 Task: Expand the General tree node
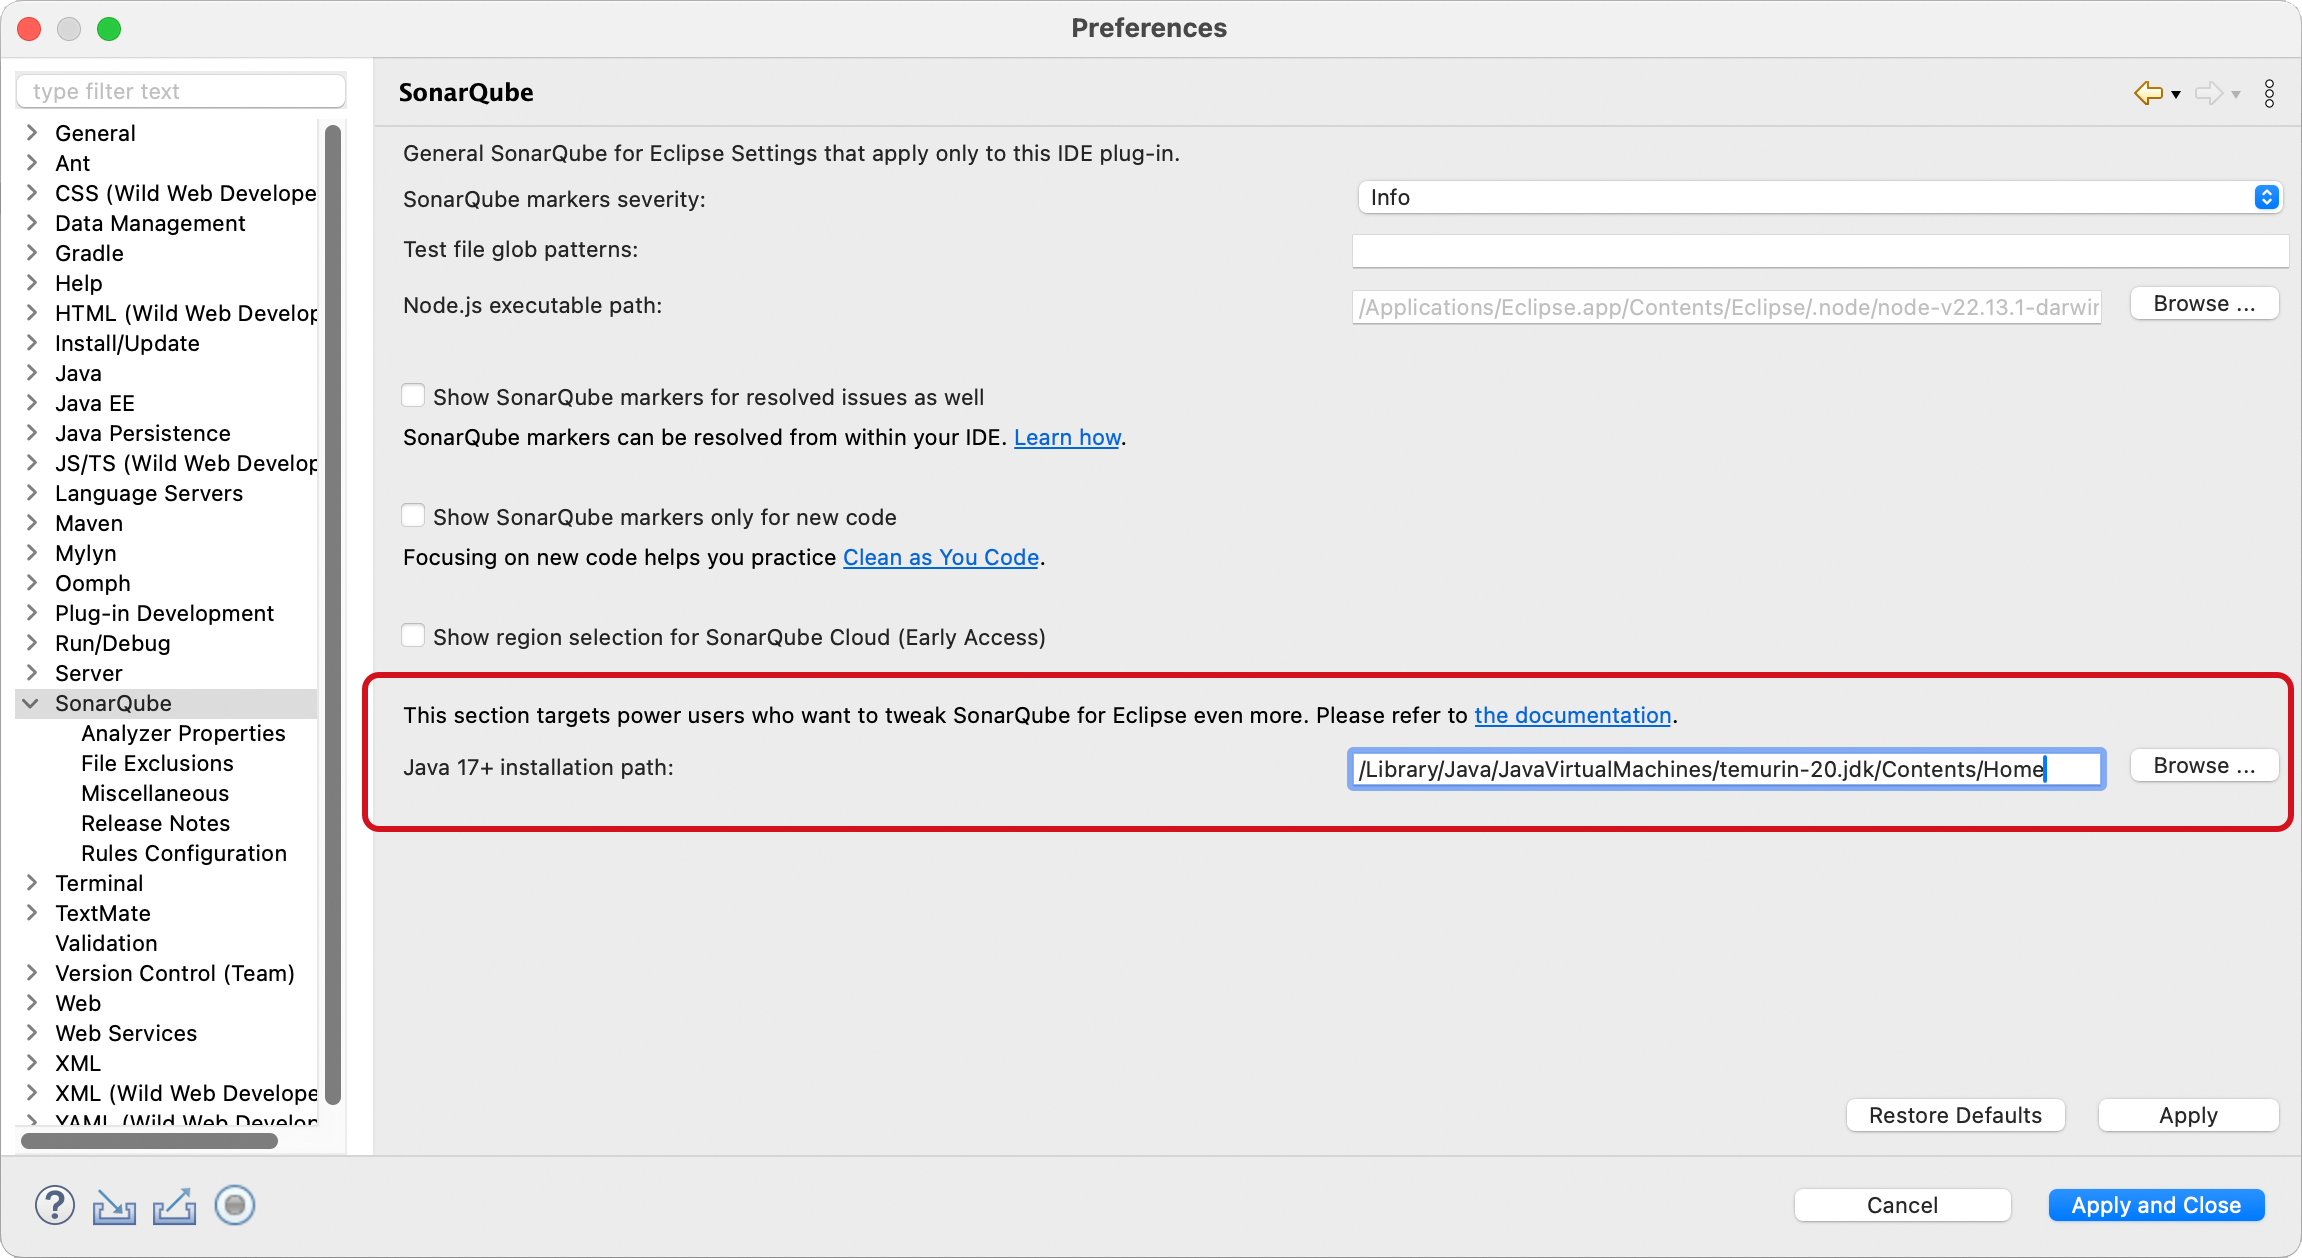pyautogui.click(x=32, y=132)
